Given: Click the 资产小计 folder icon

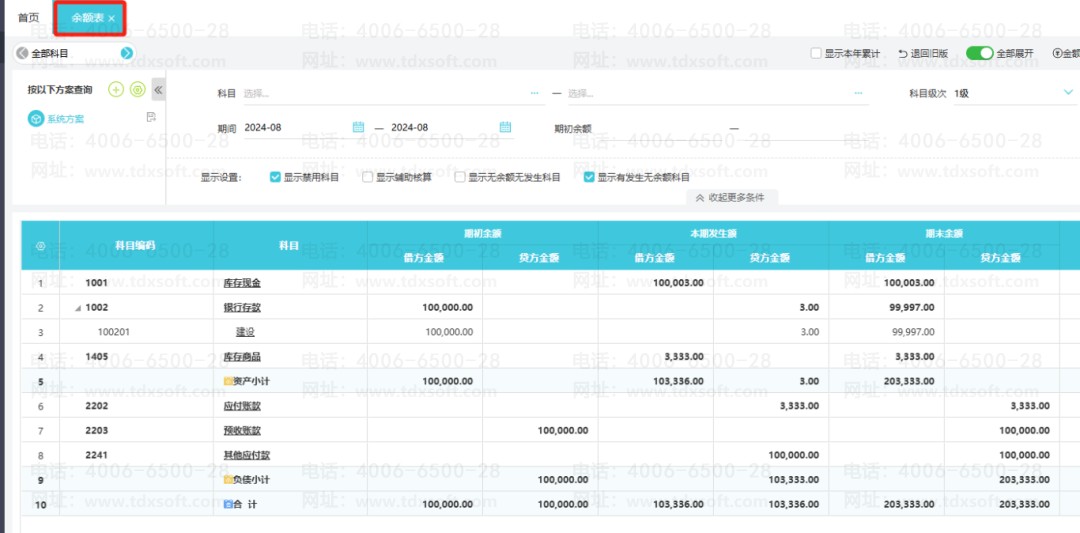Looking at the screenshot, I should point(228,381).
